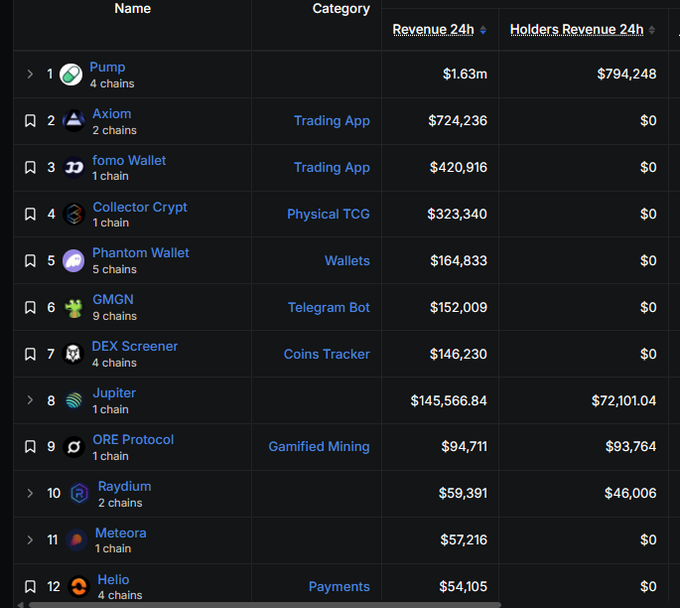Image resolution: width=680 pixels, height=608 pixels.
Task: Bookmark the fomo Wallet row
Action: (x=30, y=167)
